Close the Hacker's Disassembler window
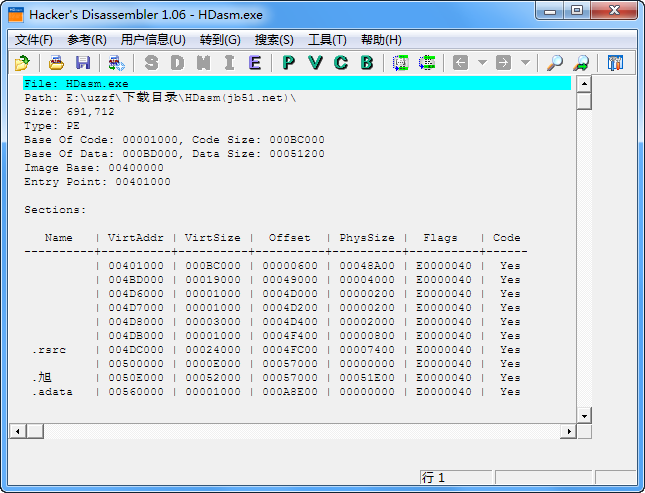The width and height of the screenshot is (645, 493). 615,11
